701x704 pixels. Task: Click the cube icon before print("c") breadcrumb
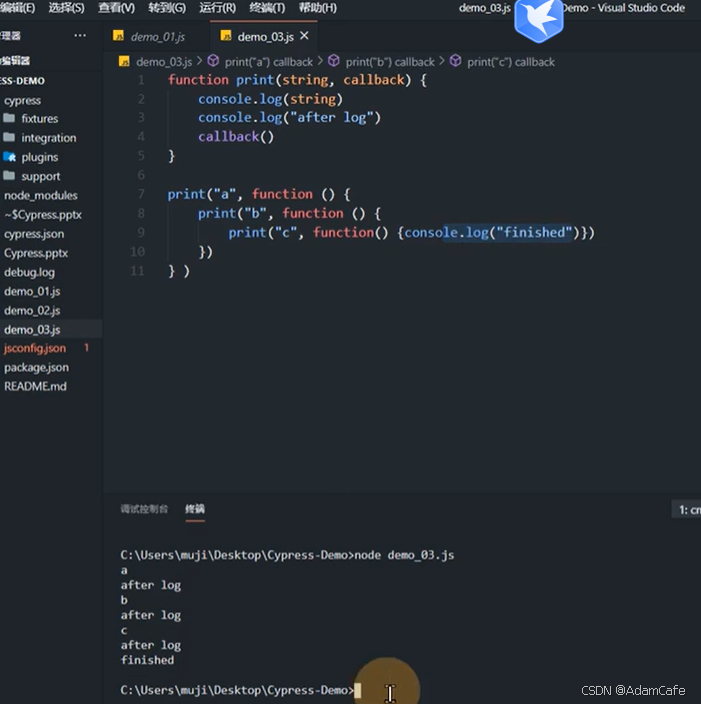(455, 61)
